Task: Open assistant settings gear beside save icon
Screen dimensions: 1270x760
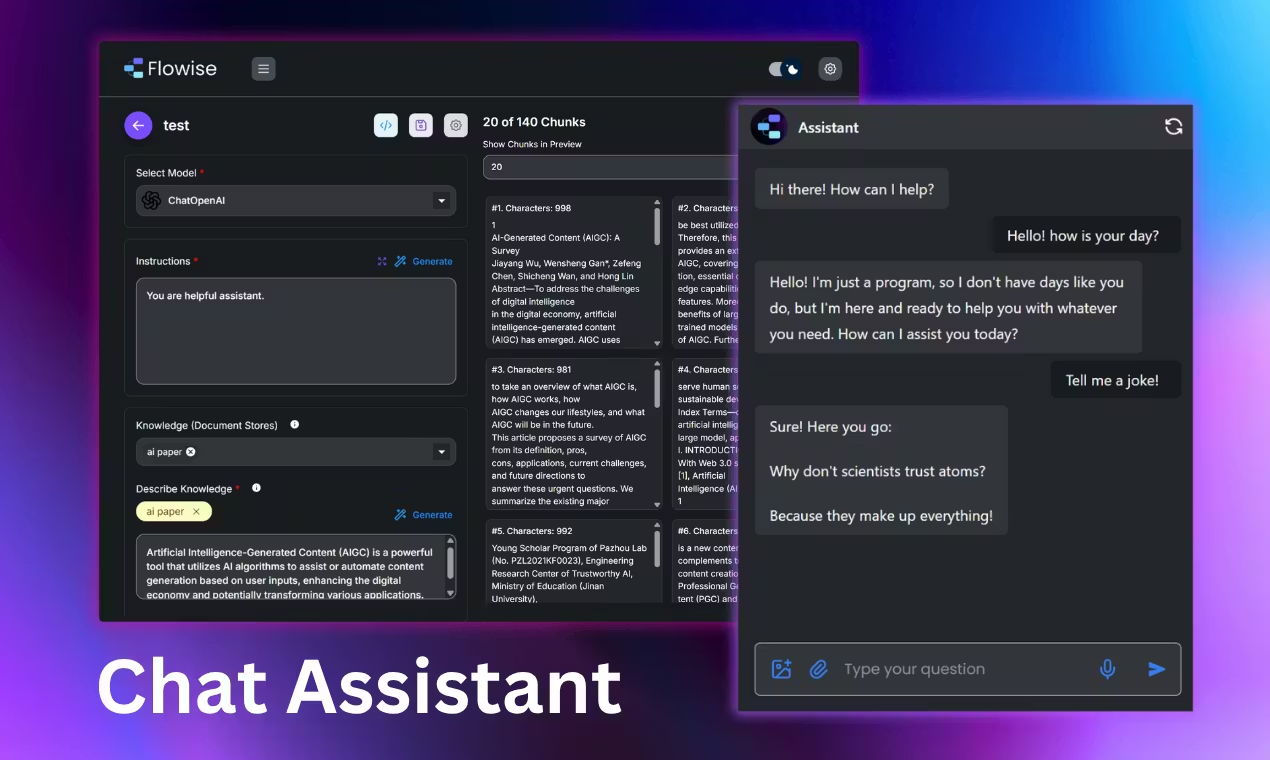Action: point(456,125)
